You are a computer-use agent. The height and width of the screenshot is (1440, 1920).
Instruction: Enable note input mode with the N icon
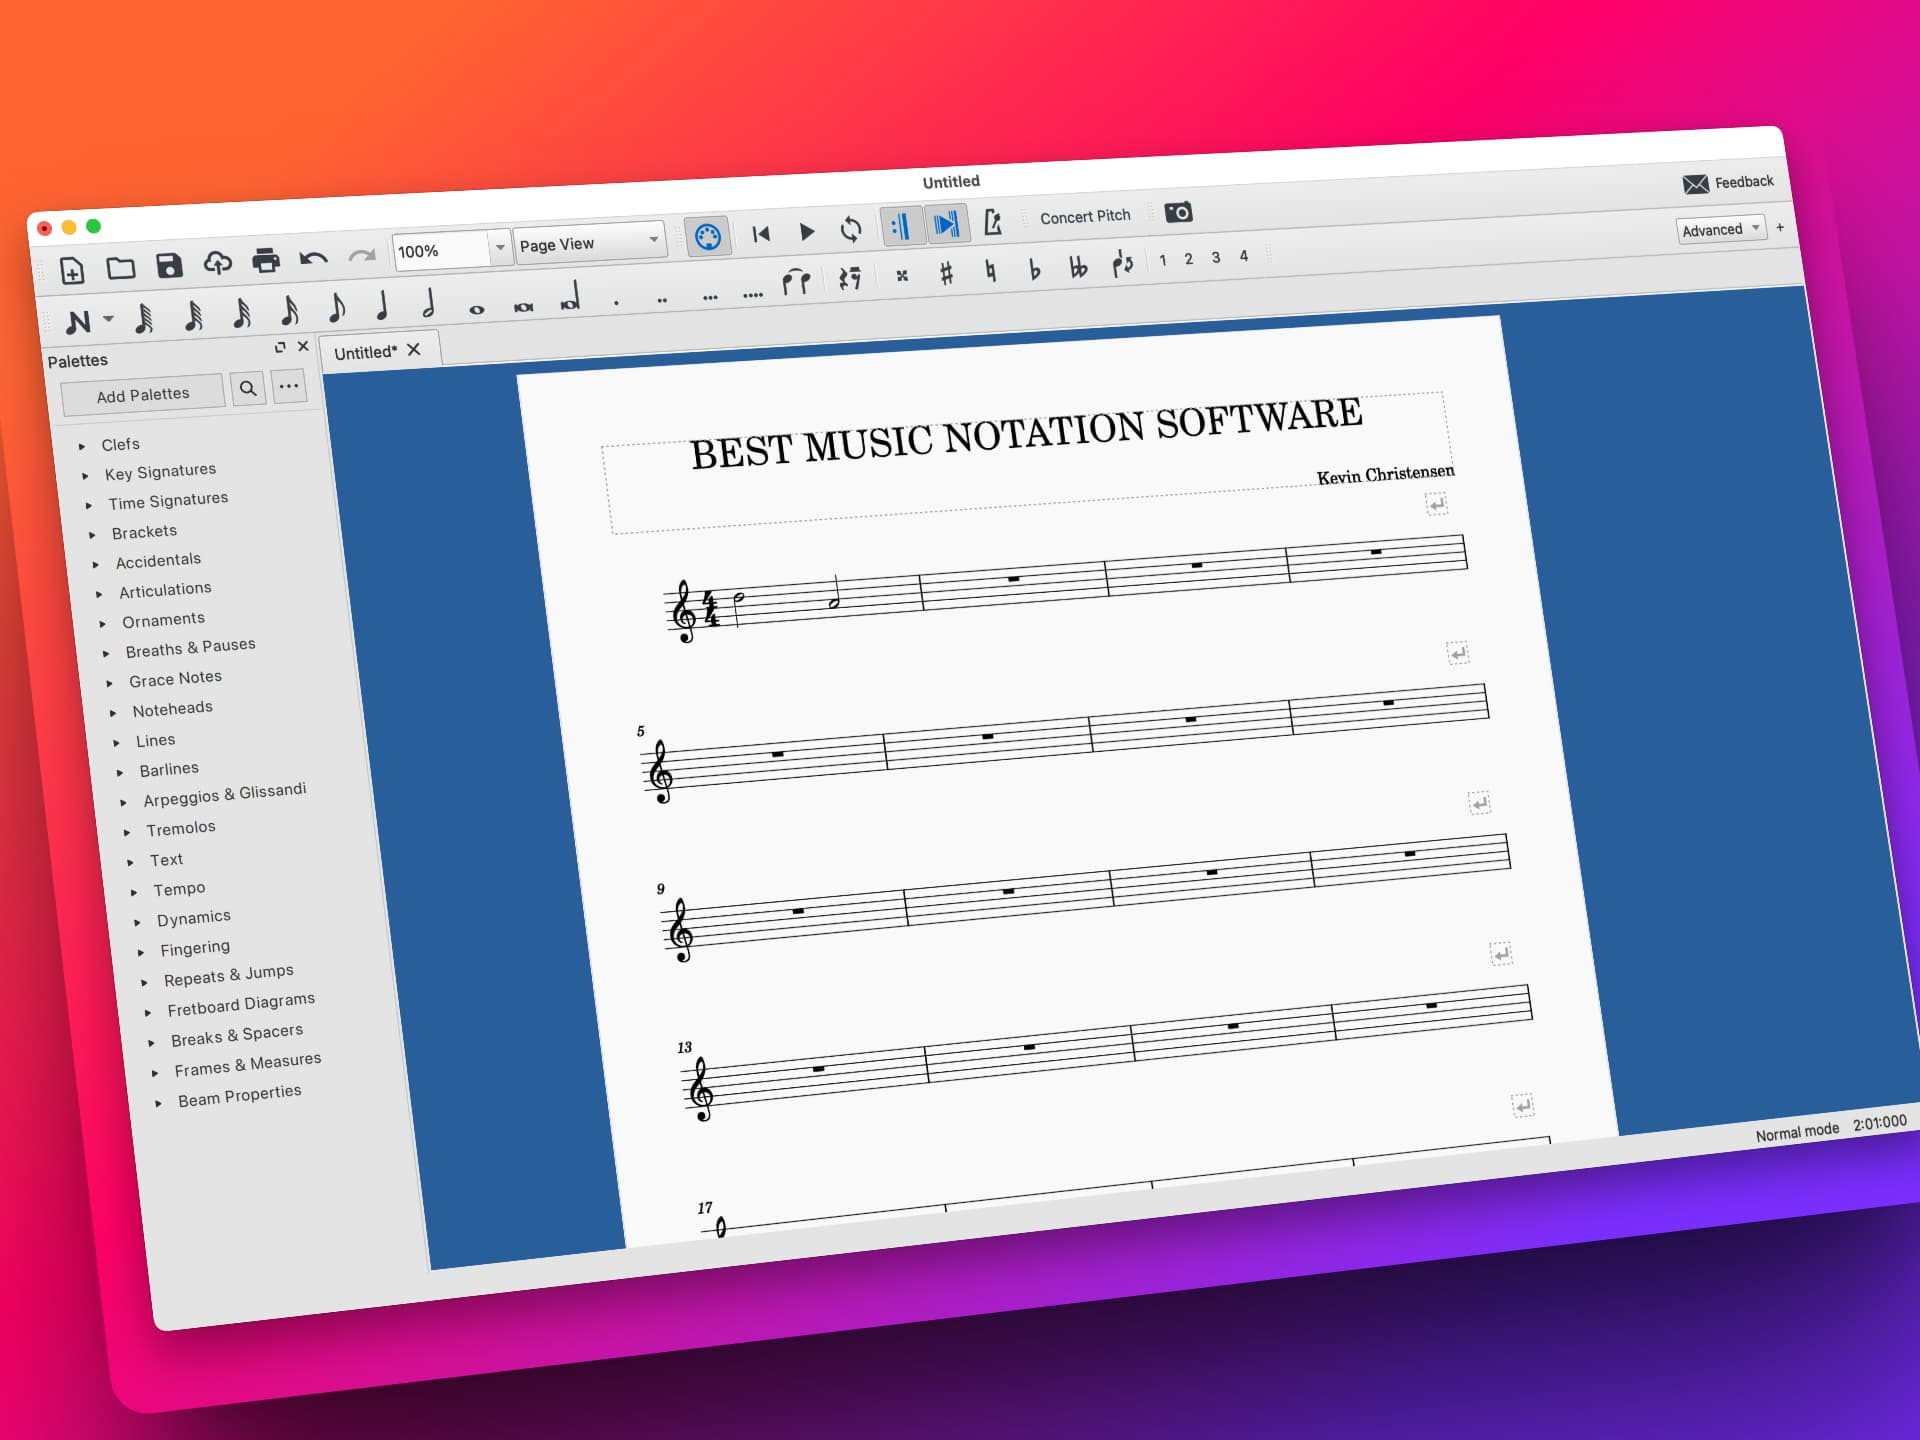click(x=80, y=320)
